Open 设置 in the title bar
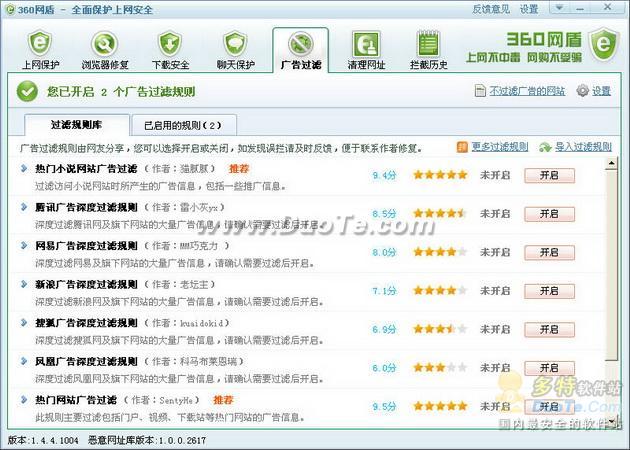The width and height of the screenshot is (630, 450). click(x=529, y=9)
